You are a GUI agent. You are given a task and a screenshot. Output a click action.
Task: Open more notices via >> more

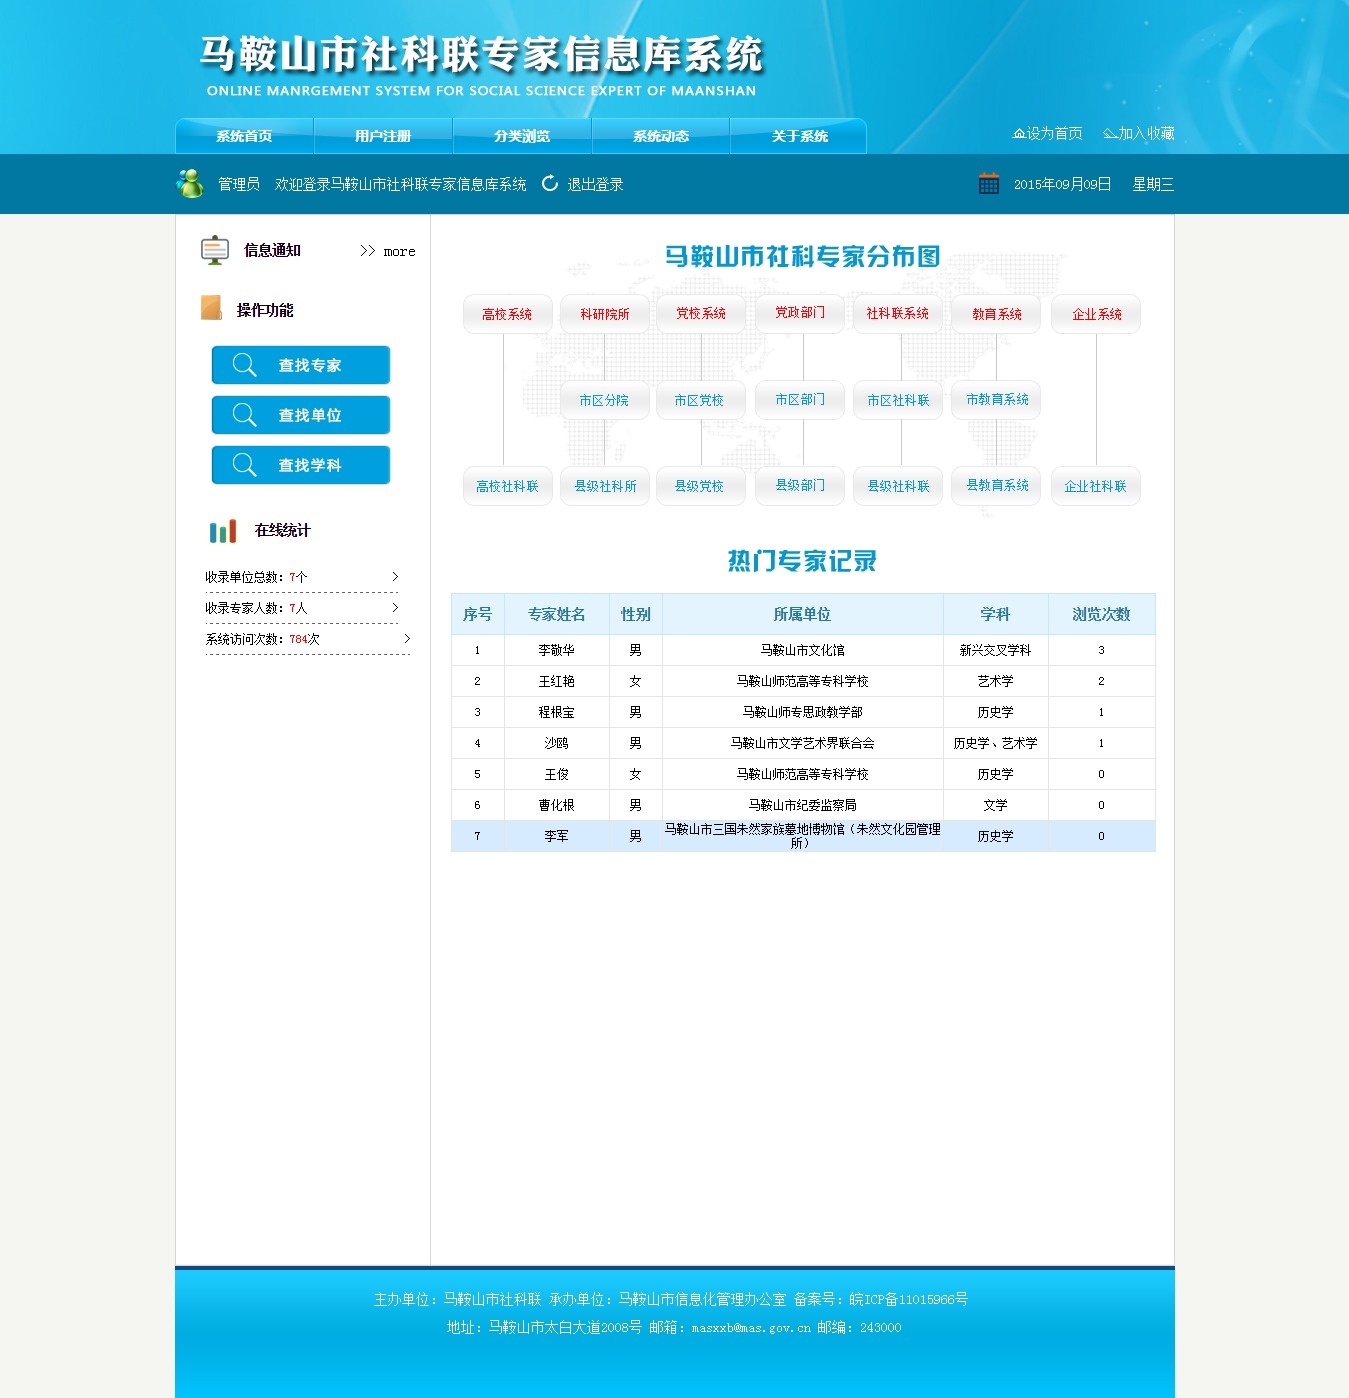[388, 251]
